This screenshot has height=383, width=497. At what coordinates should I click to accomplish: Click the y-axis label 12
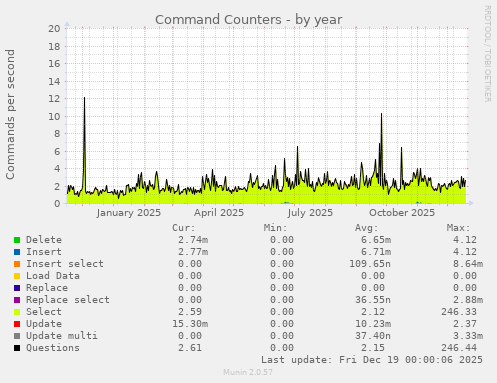[x=54, y=99]
